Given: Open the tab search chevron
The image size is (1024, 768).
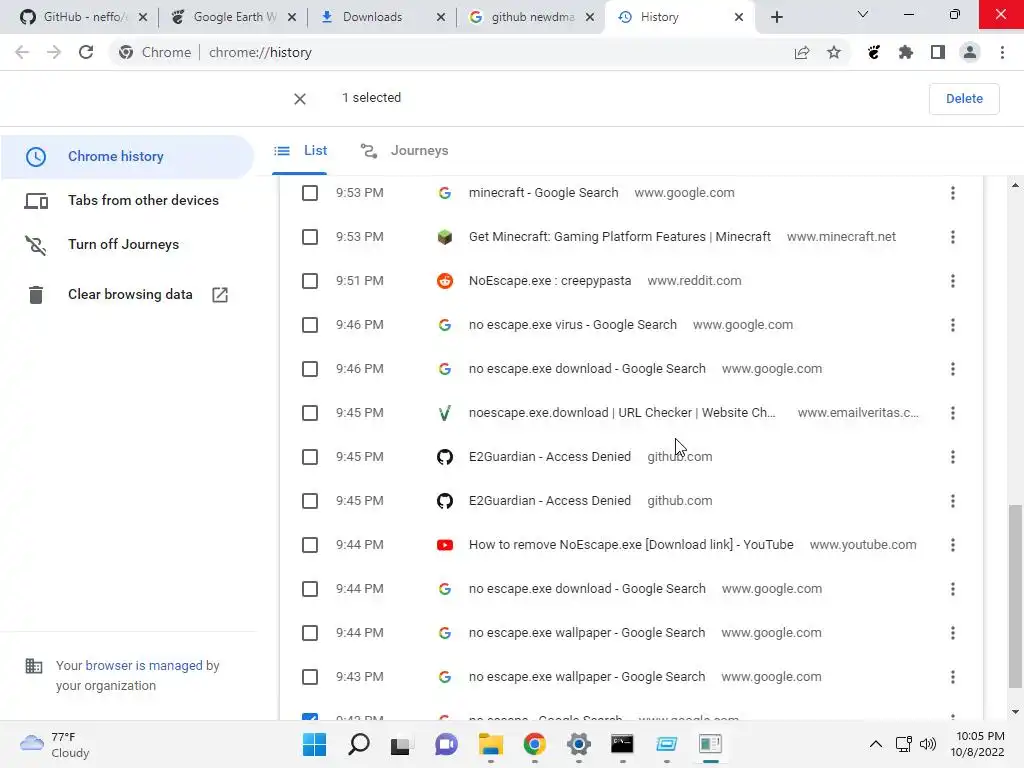Looking at the screenshot, I should click(x=863, y=14).
